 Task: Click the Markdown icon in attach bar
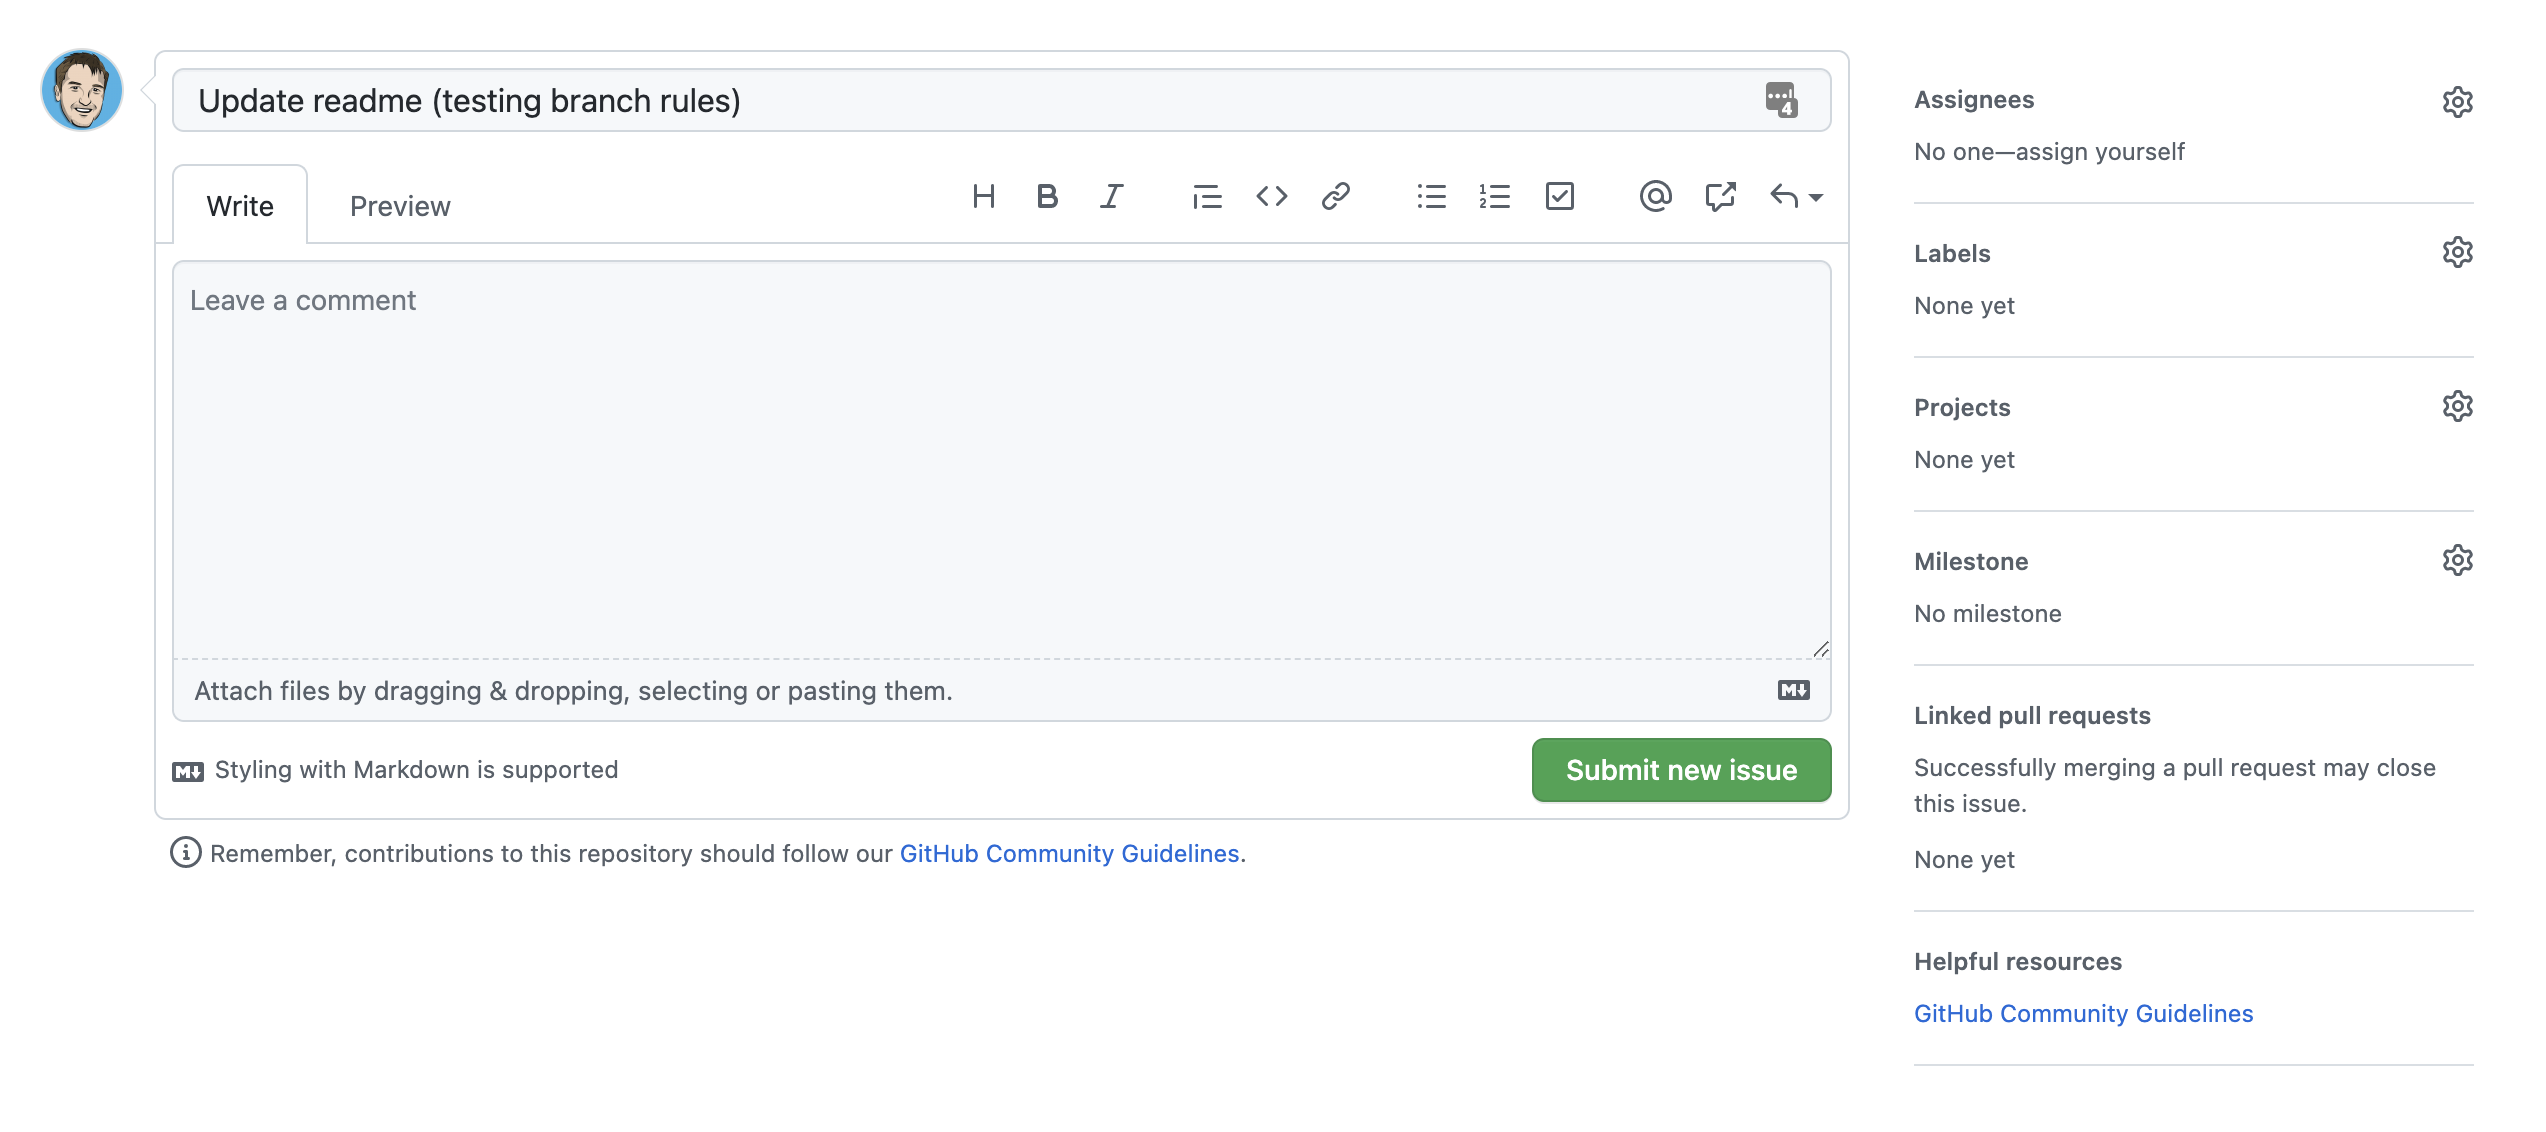tap(1793, 690)
